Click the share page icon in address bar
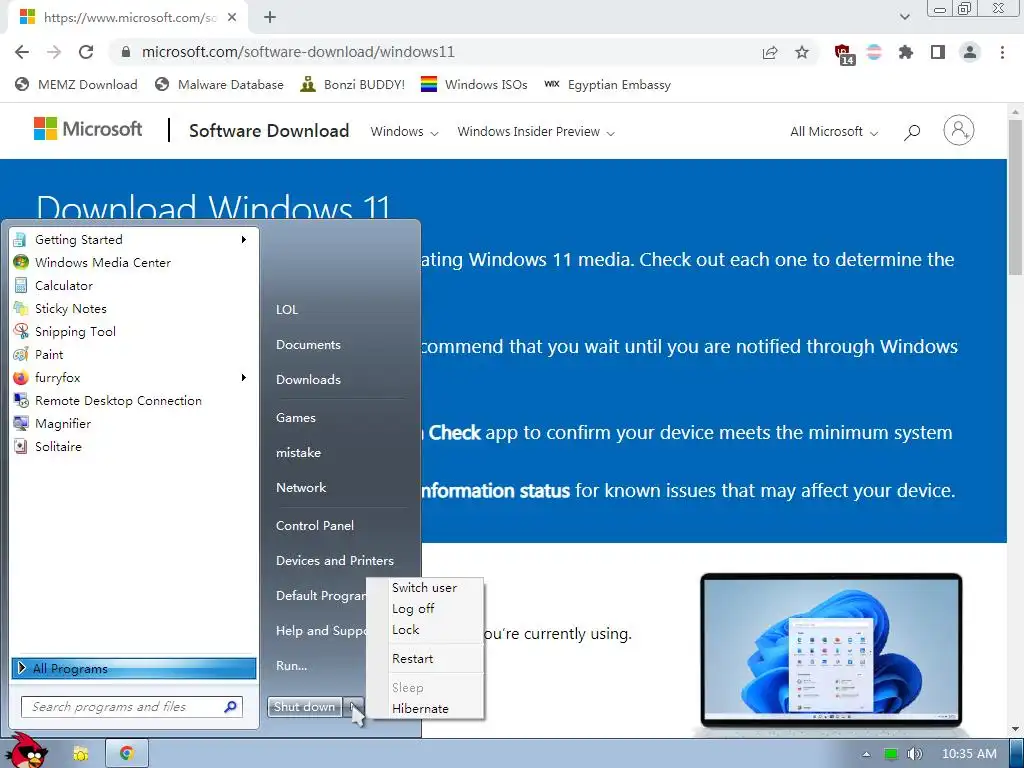Screen dimensions: 1024x768 (x=770, y=52)
